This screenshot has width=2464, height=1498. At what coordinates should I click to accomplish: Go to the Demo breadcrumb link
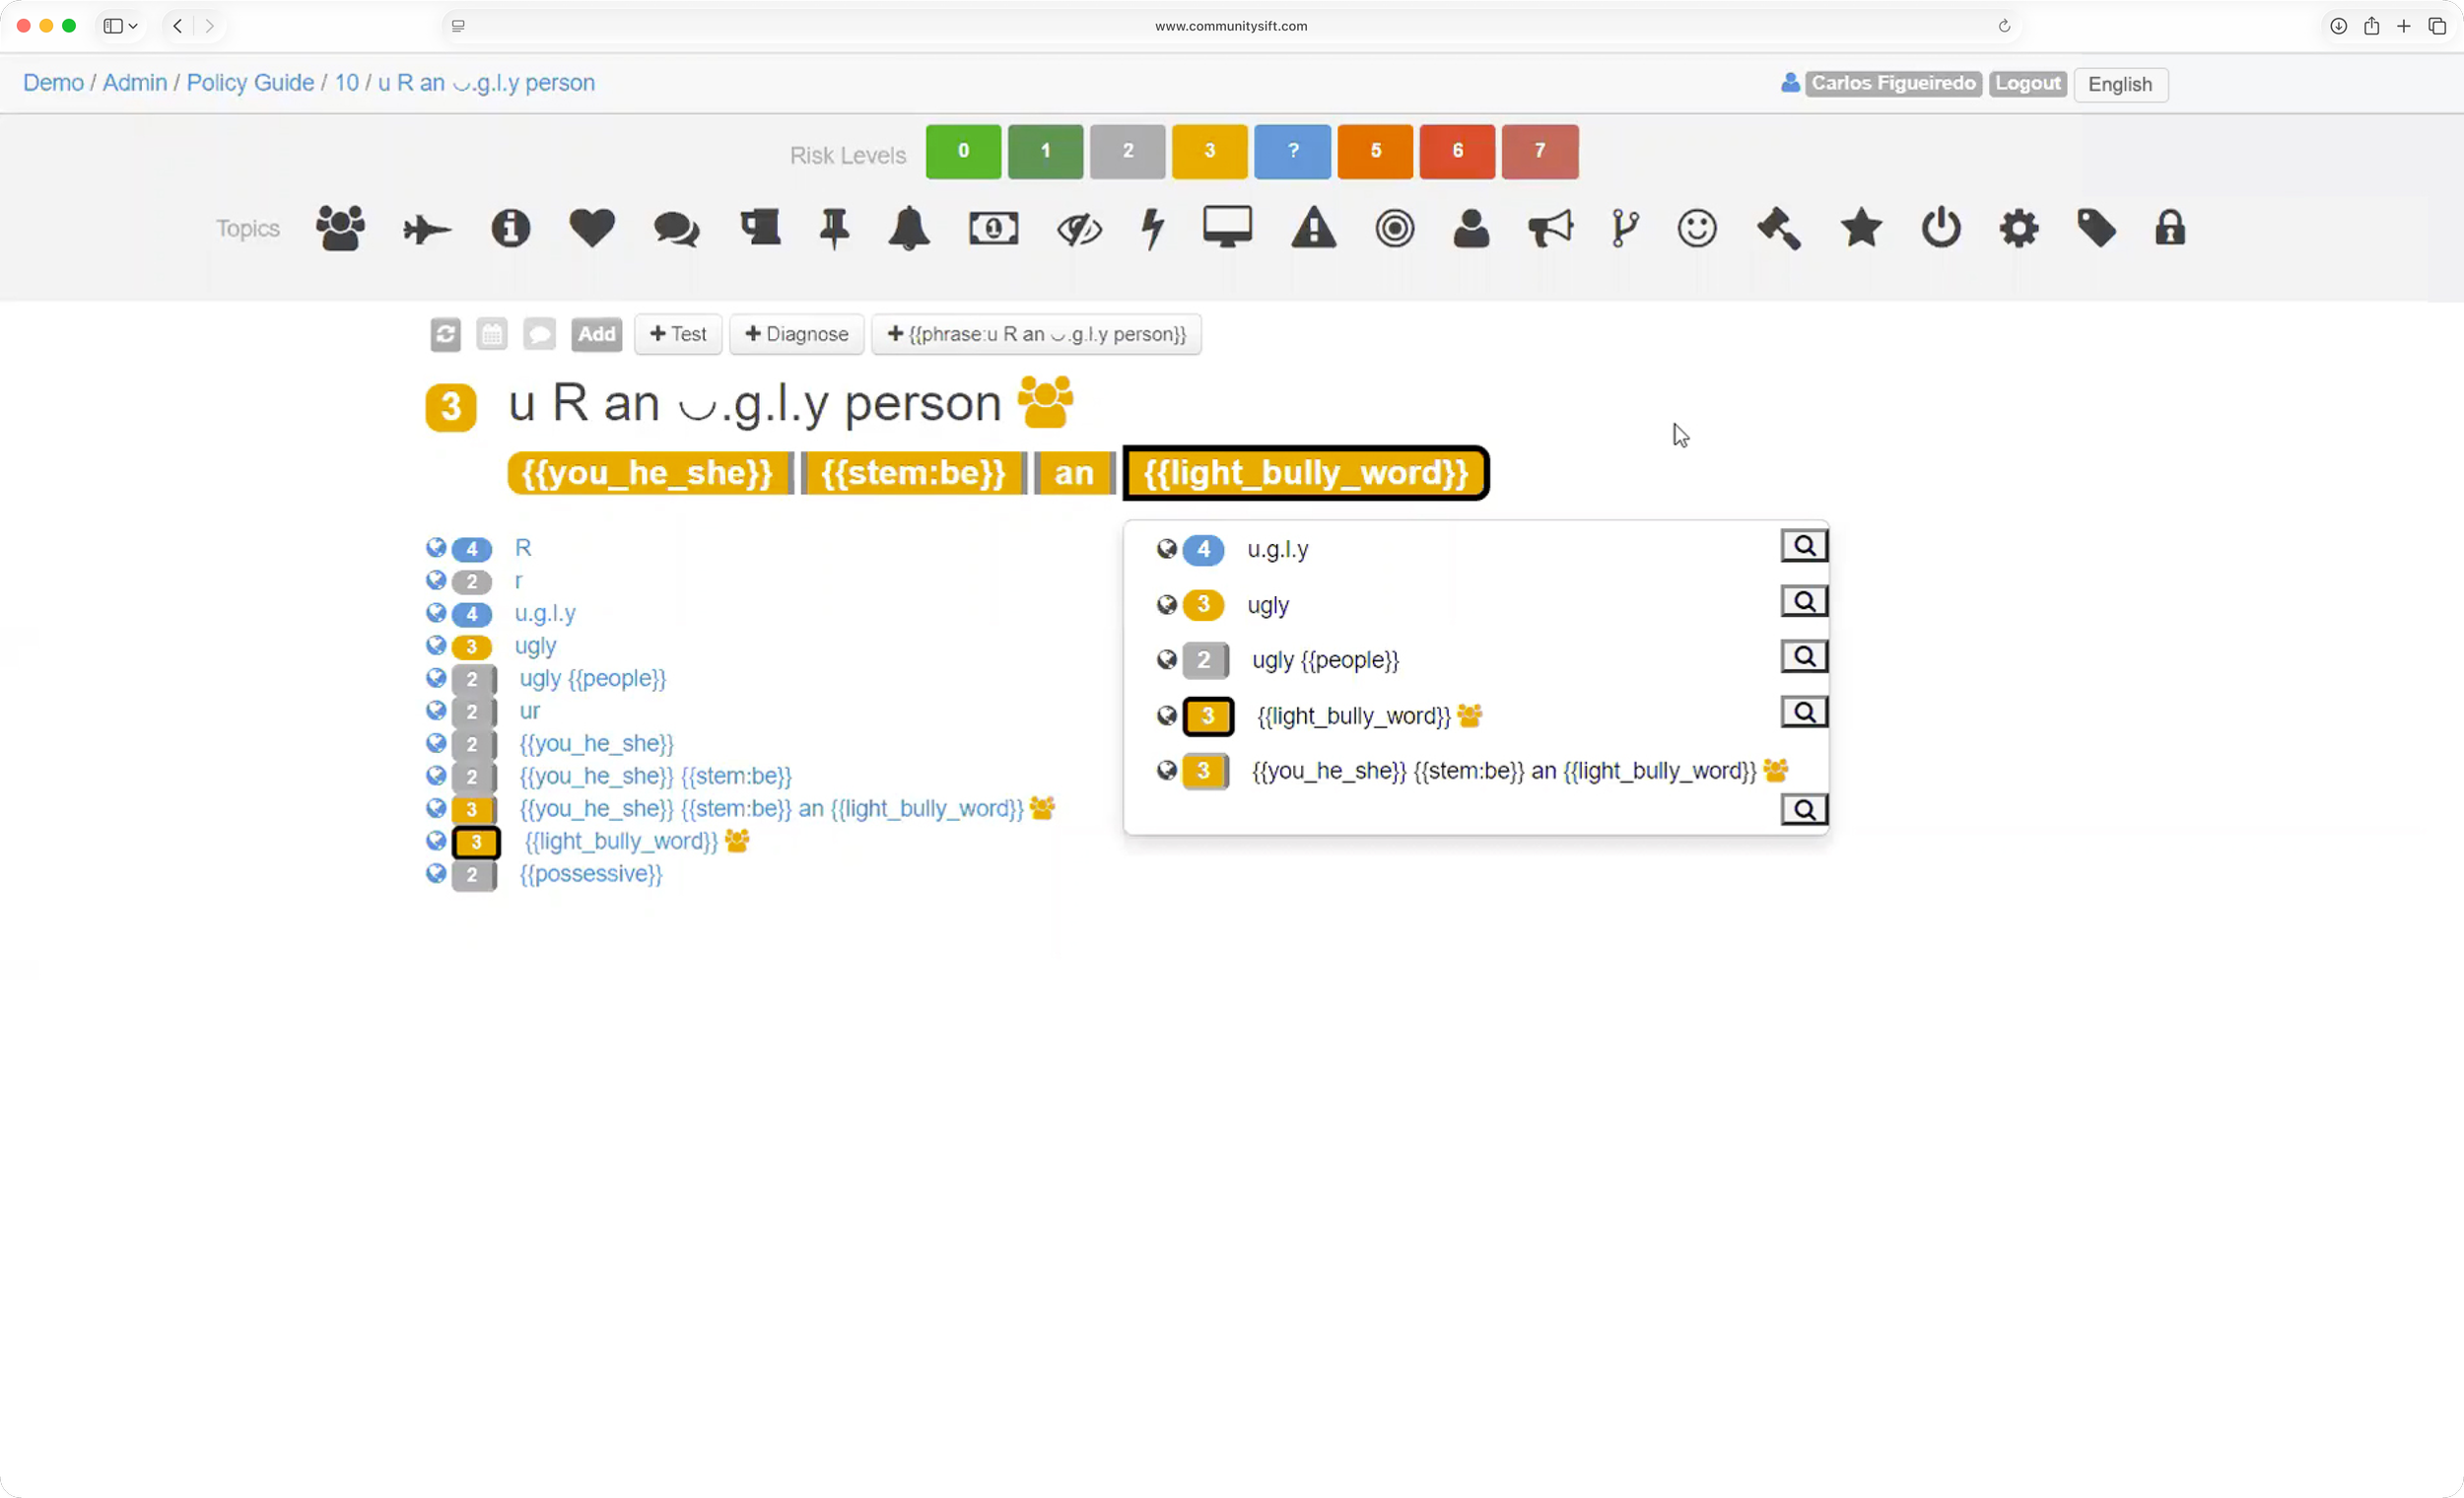tap(53, 83)
